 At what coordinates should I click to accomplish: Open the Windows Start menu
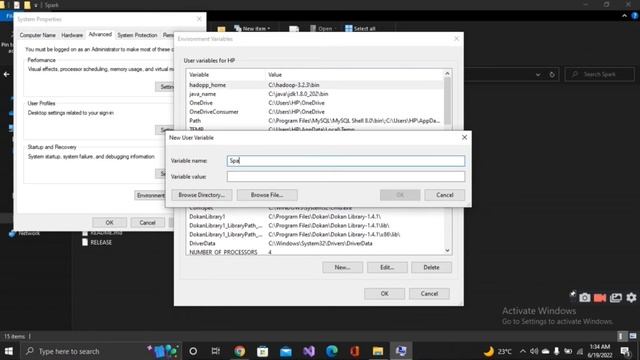(9, 351)
